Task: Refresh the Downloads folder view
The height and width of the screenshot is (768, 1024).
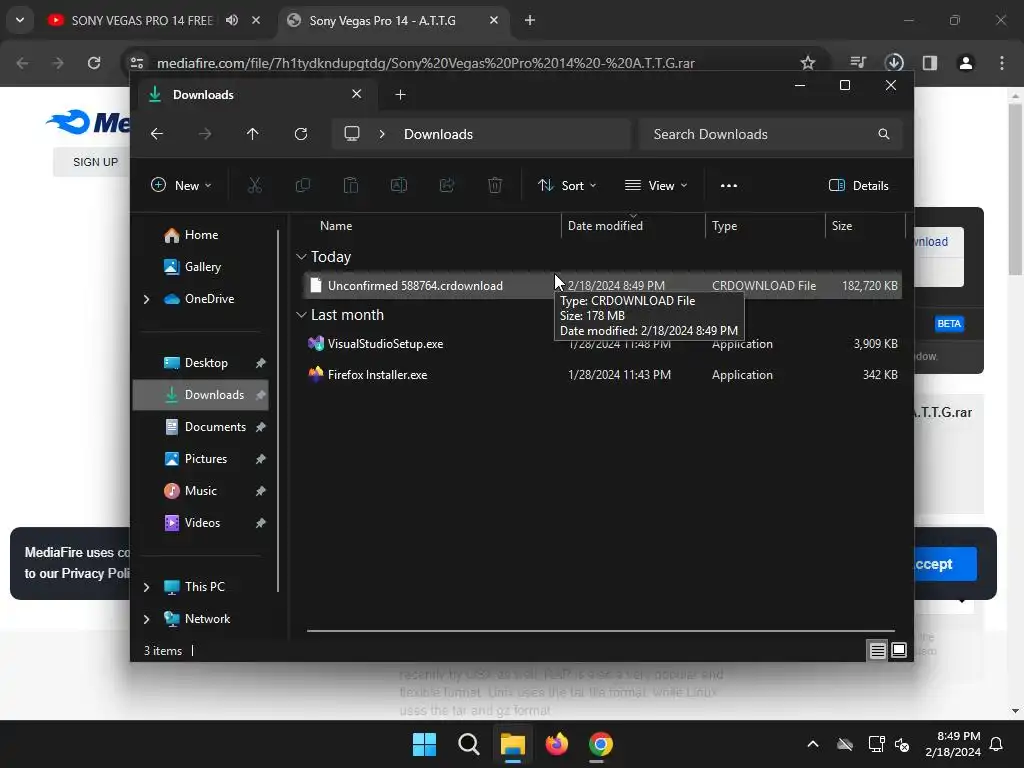Action: pos(301,134)
